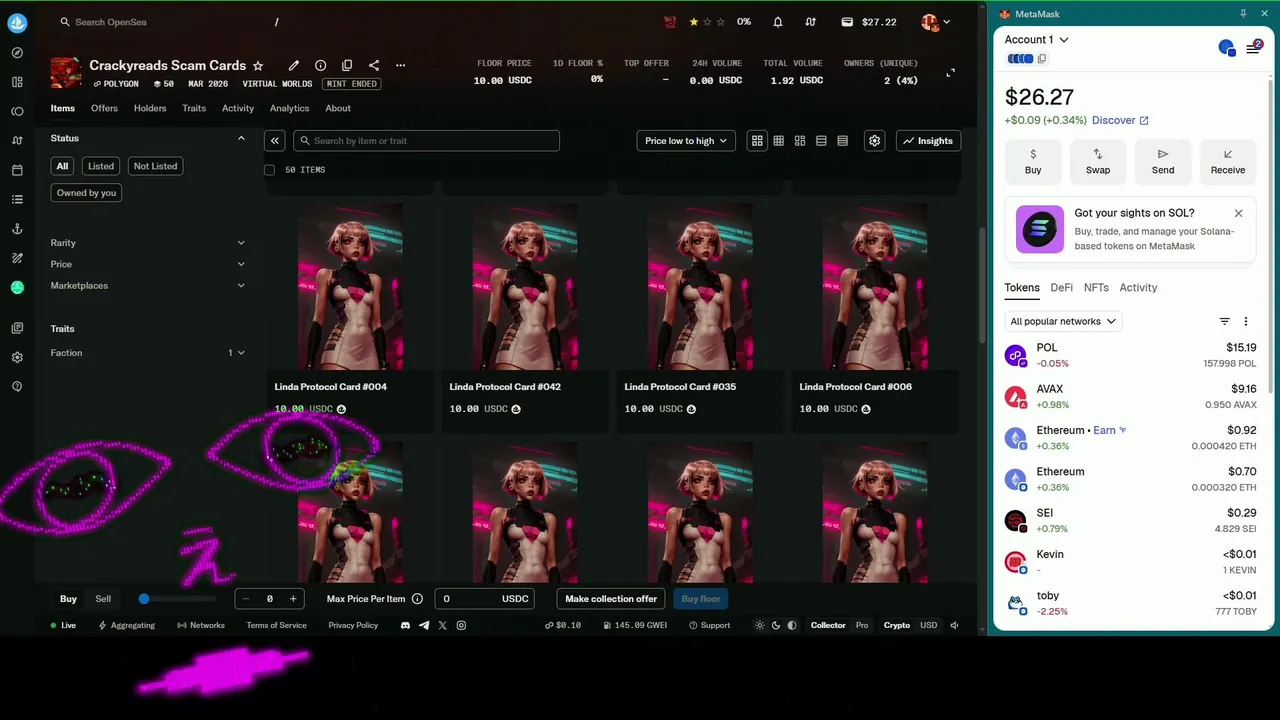This screenshot has width=1280, height=720.
Task: Open the Price low to high sort dropdown
Action: 686,141
